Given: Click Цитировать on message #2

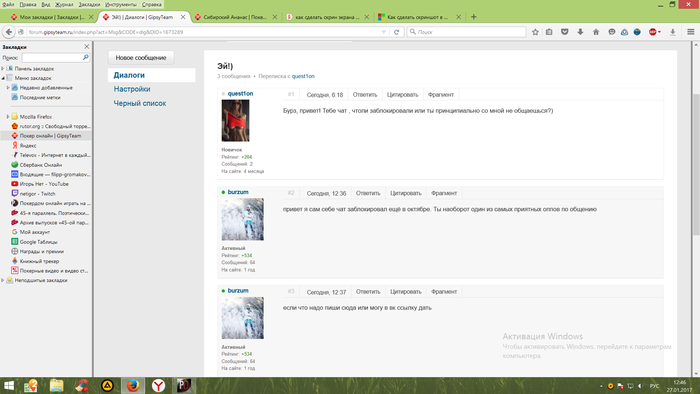Looking at the screenshot, I should 406,193.
